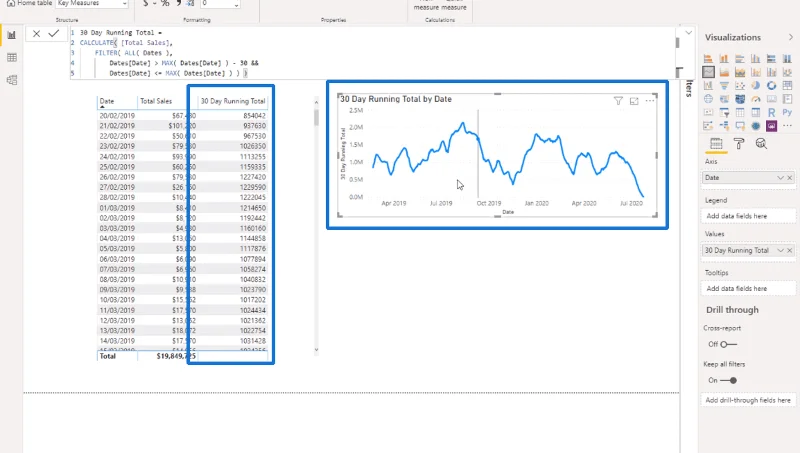Select the line chart visual
This screenshot has height=453, width=800.
[x=708, y=72]
